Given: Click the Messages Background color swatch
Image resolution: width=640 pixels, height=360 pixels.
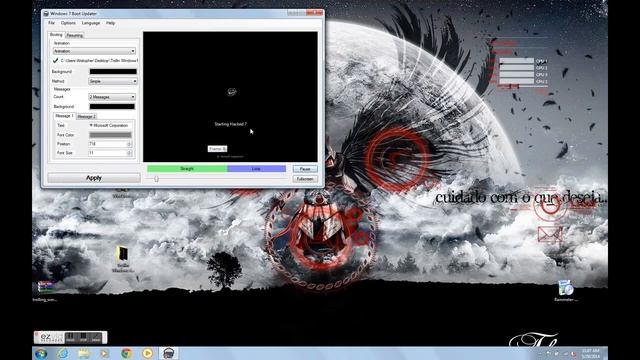Looking at the screenshot, I should point(112,107).
